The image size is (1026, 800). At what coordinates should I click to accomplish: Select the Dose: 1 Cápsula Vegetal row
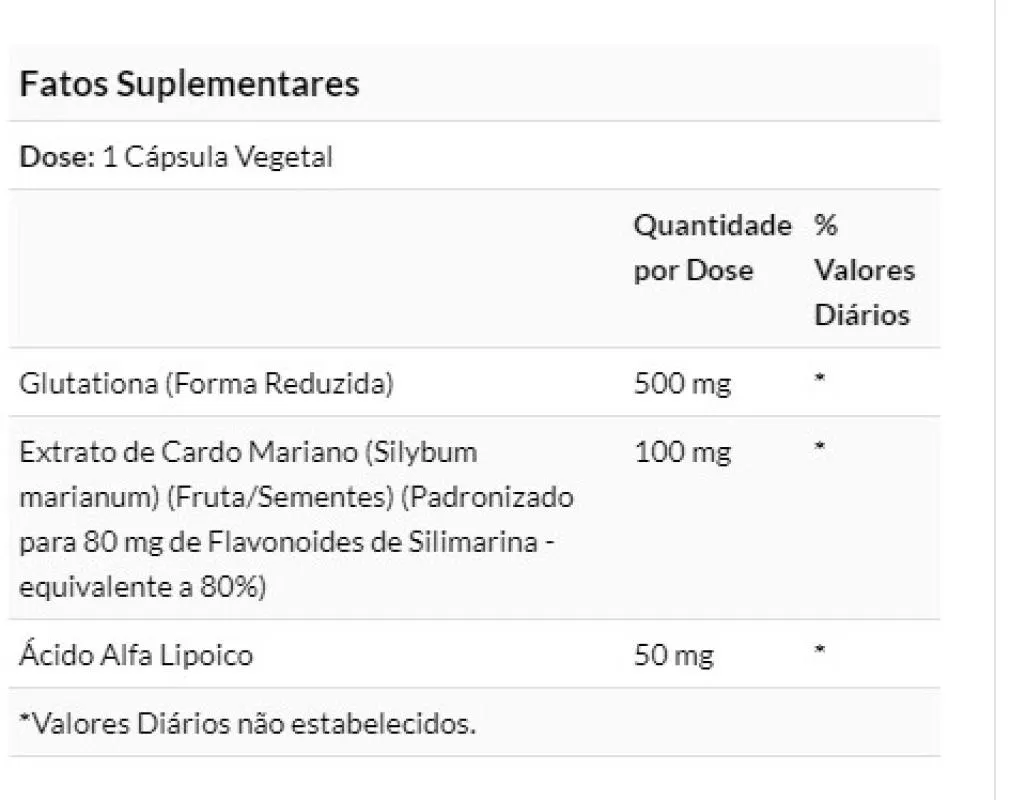[474, 156]
